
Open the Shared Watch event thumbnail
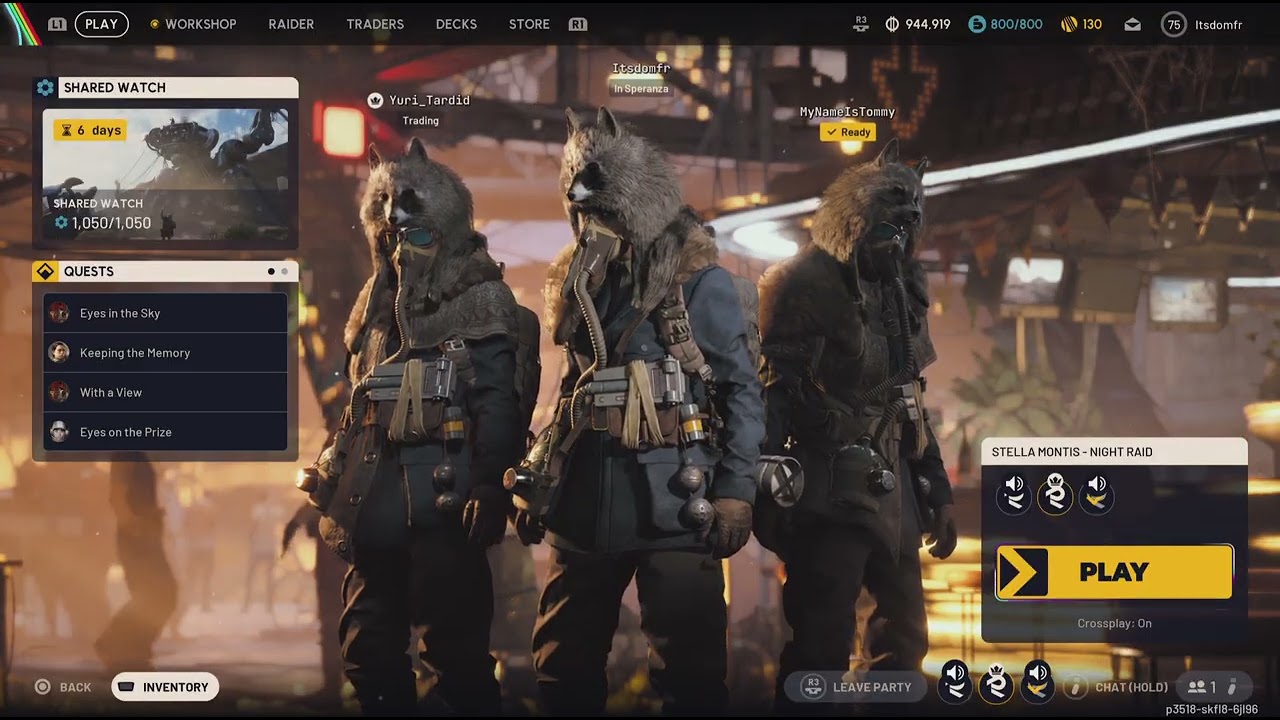(165, 175)
